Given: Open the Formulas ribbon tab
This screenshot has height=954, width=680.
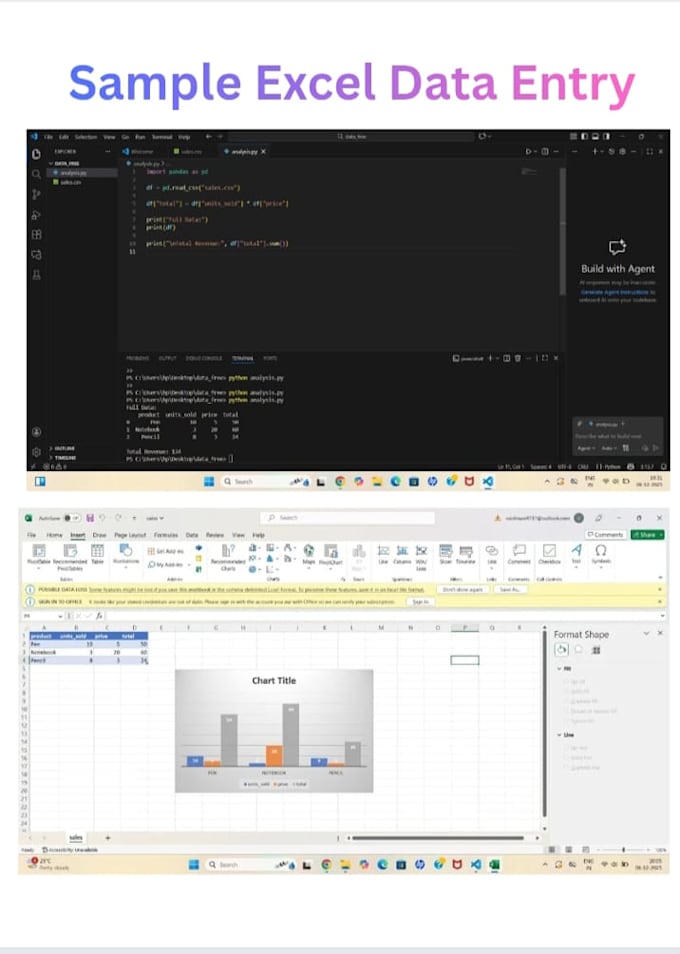Looking at the screenshot, I should pyautogui.click(x=165, y=535).
